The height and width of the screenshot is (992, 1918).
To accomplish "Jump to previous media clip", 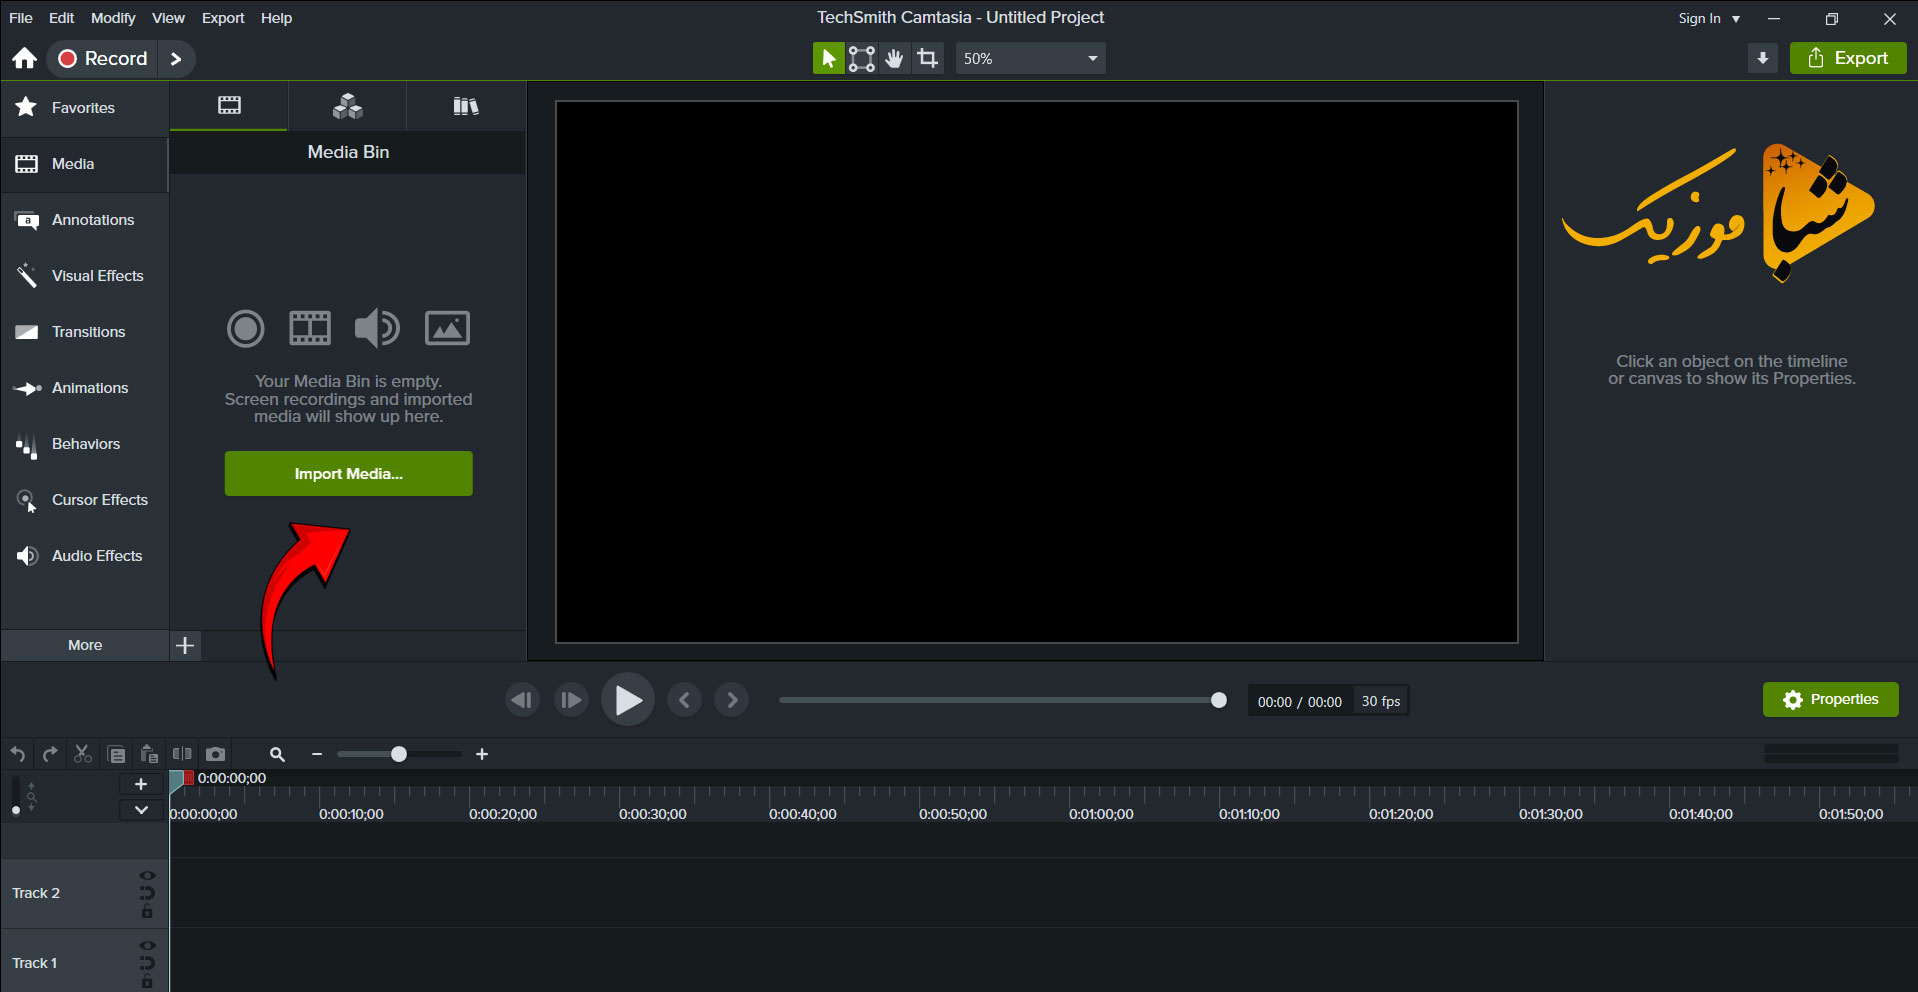I will (684, 700).
